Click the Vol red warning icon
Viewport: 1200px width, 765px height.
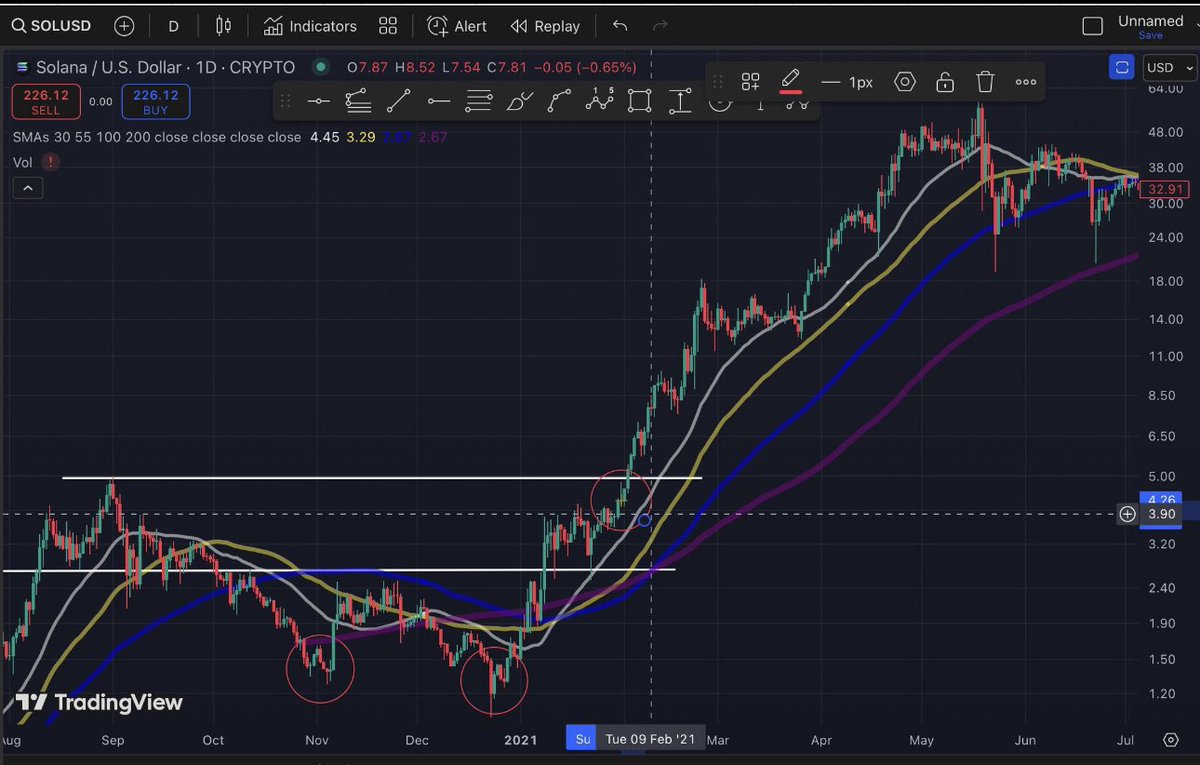tap(50, 161)
